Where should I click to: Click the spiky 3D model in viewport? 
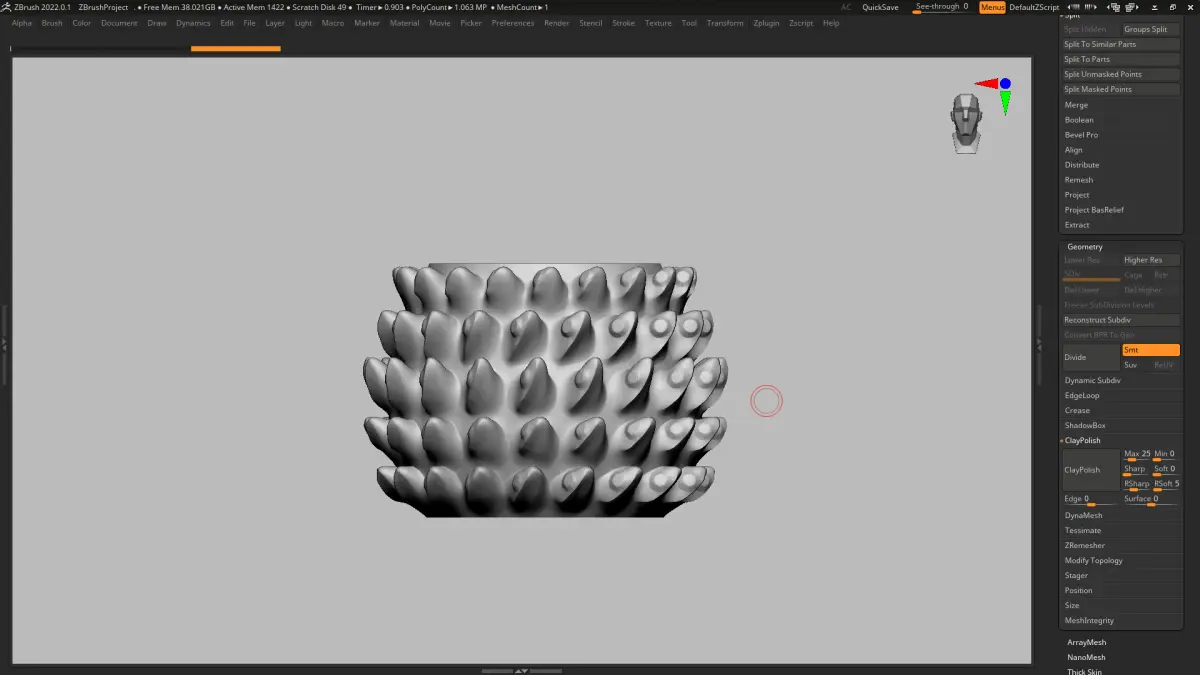(x=546, y=390)
